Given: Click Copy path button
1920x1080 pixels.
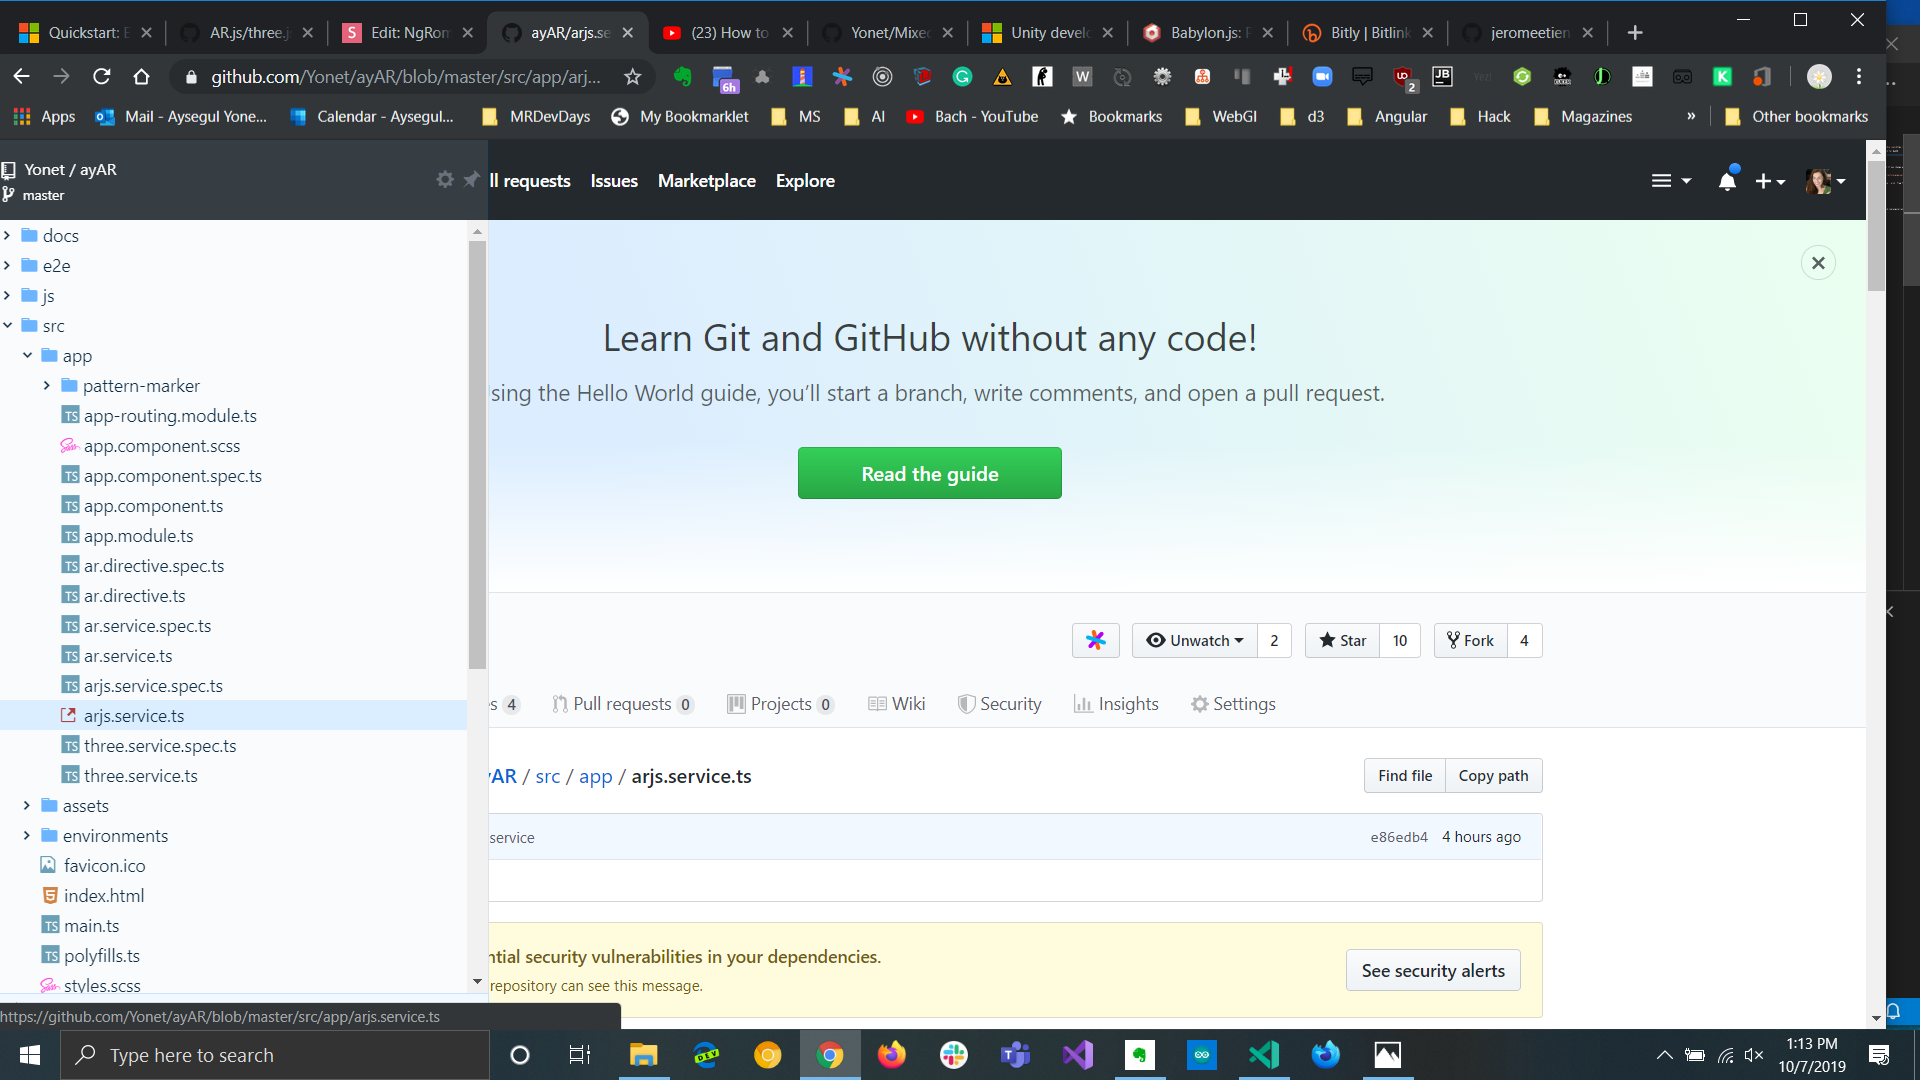Looking at the screenshot, I should tap(1493, 776).
